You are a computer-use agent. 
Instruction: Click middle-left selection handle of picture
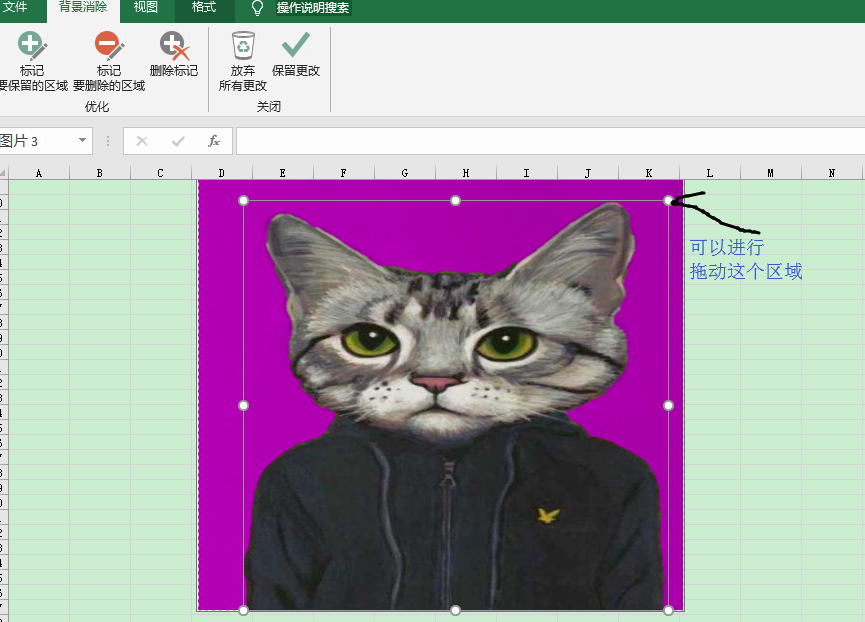coord(243,406)
